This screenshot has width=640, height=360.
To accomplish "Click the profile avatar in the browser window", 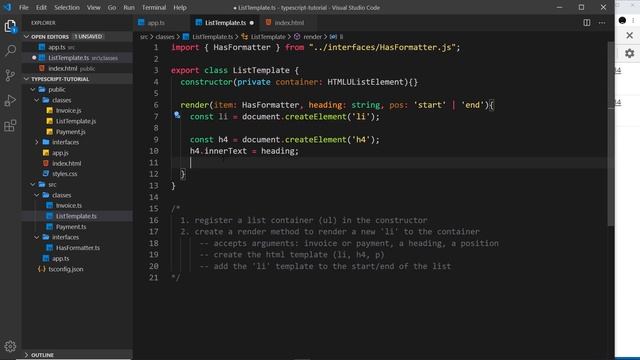I will (x=622, y=20).
